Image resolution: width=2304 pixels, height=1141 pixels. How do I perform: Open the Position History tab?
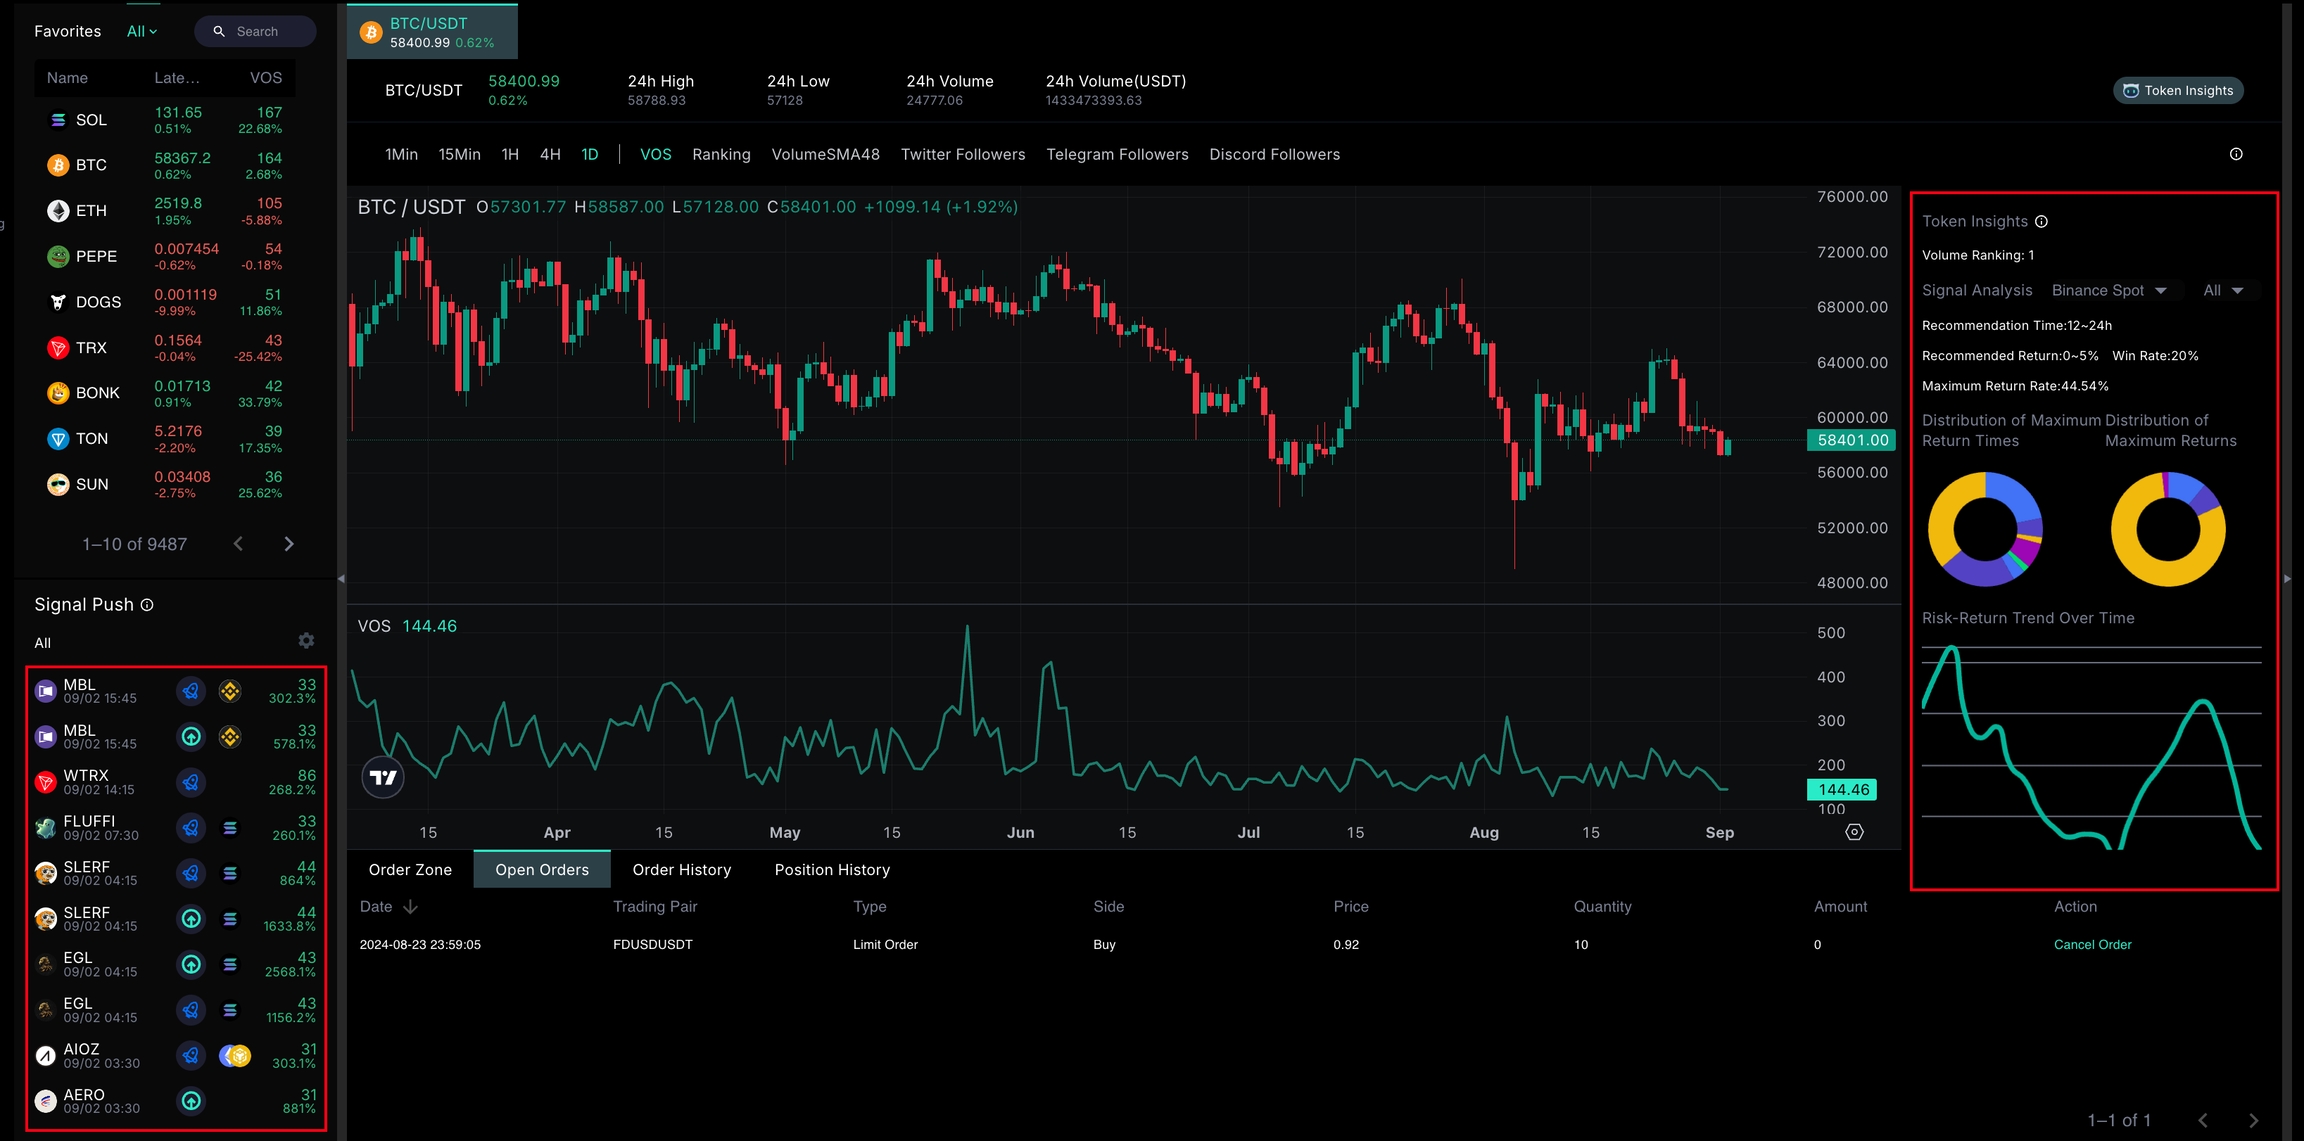tap(832, 870)
